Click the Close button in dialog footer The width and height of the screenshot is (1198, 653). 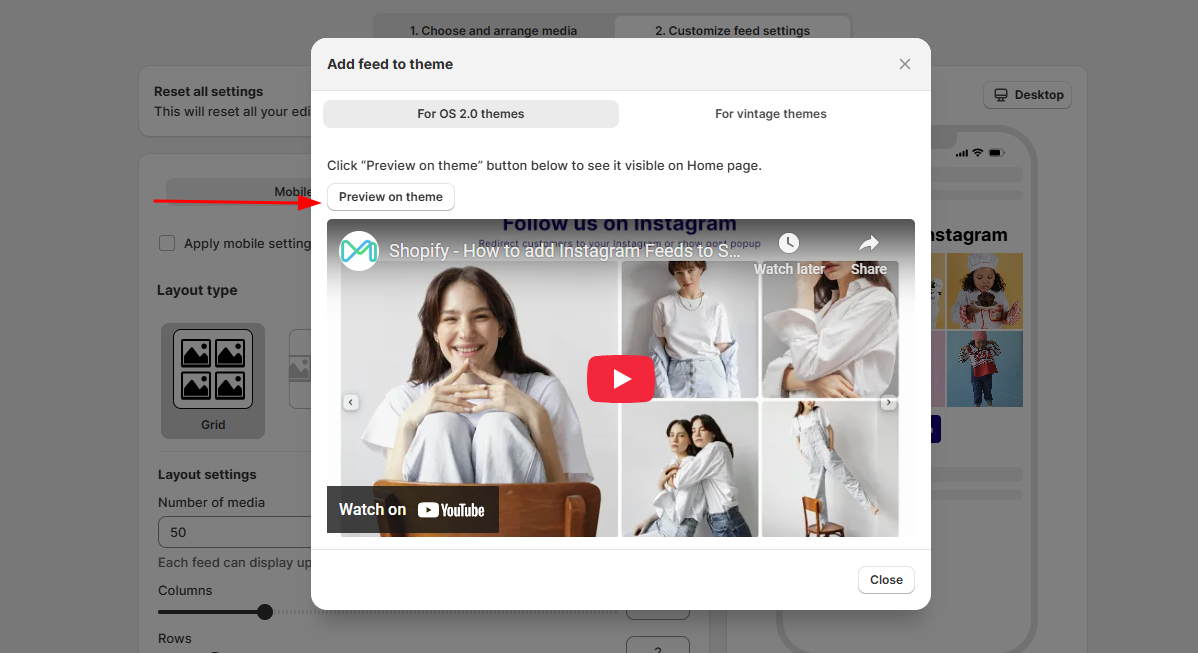886,580
